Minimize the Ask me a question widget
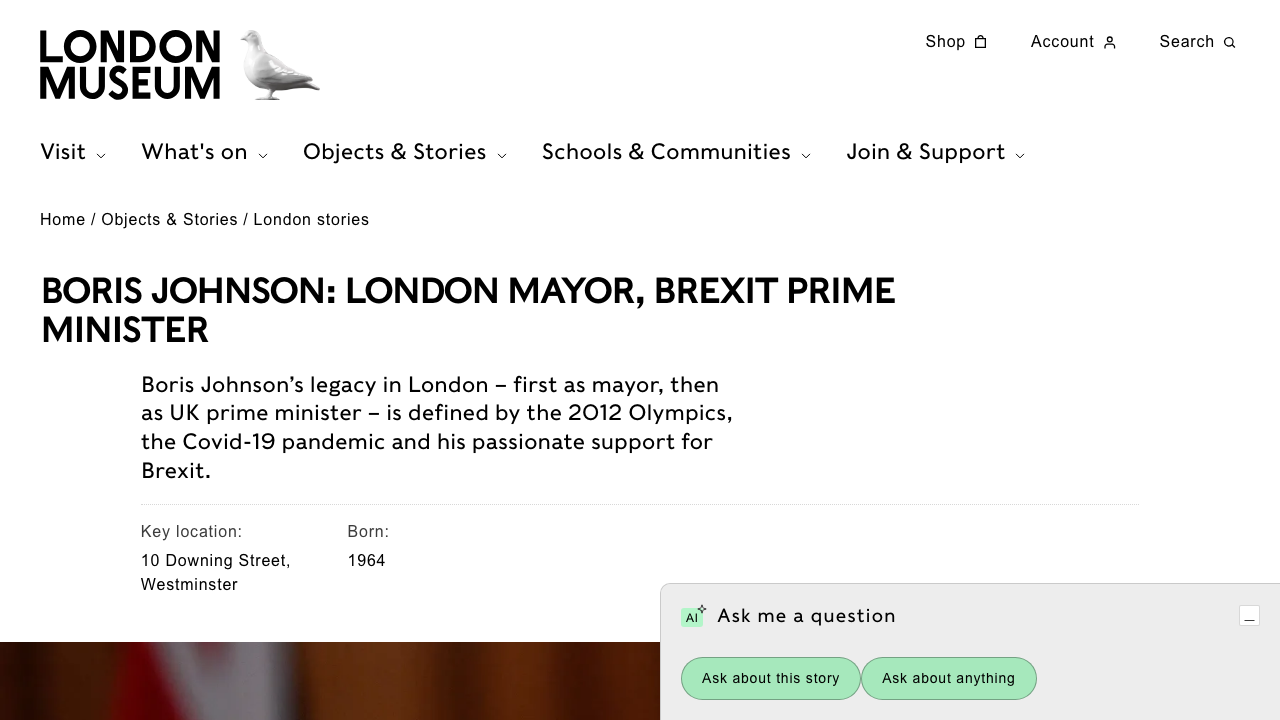The image size is (1280, 720). pyautogui.click(x=1249, y=616)
